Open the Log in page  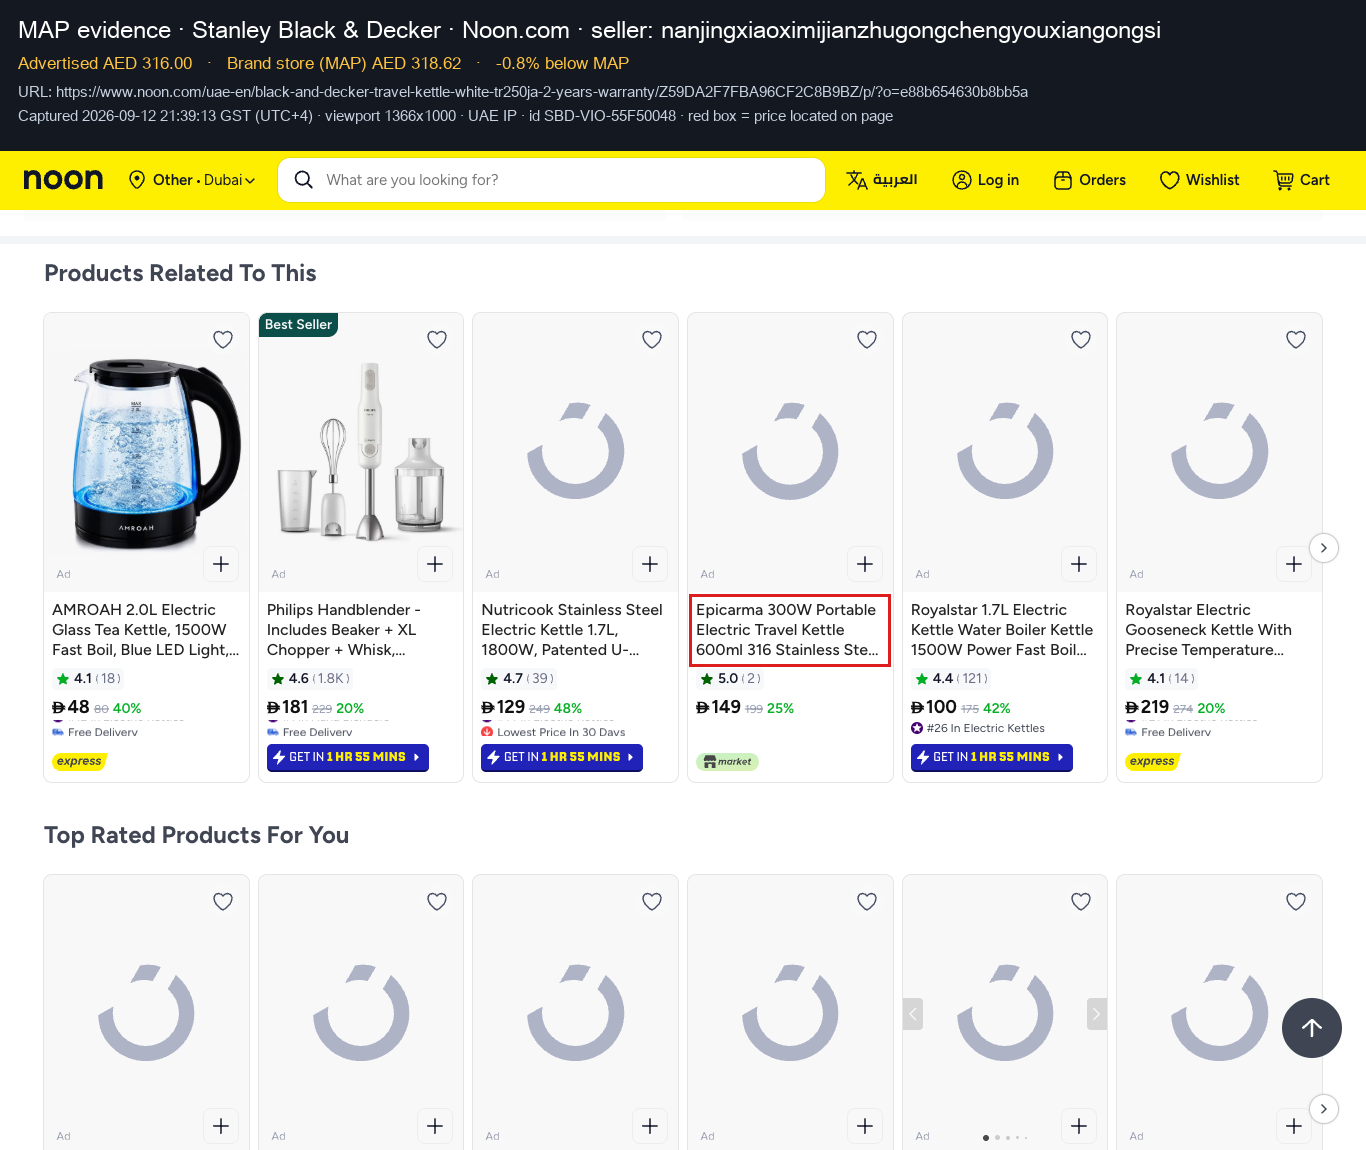[x=986, y=180]
